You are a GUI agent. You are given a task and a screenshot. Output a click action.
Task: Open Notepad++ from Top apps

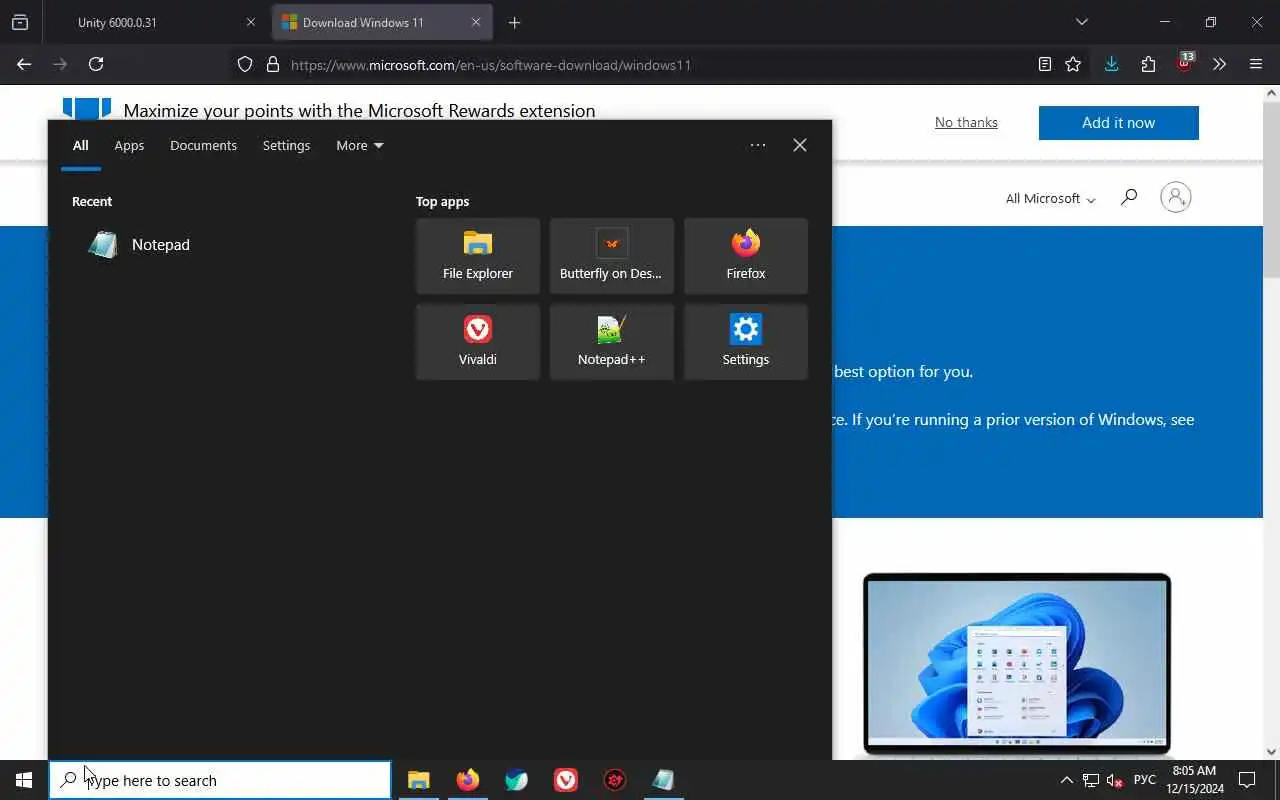[x=612, y=342]
